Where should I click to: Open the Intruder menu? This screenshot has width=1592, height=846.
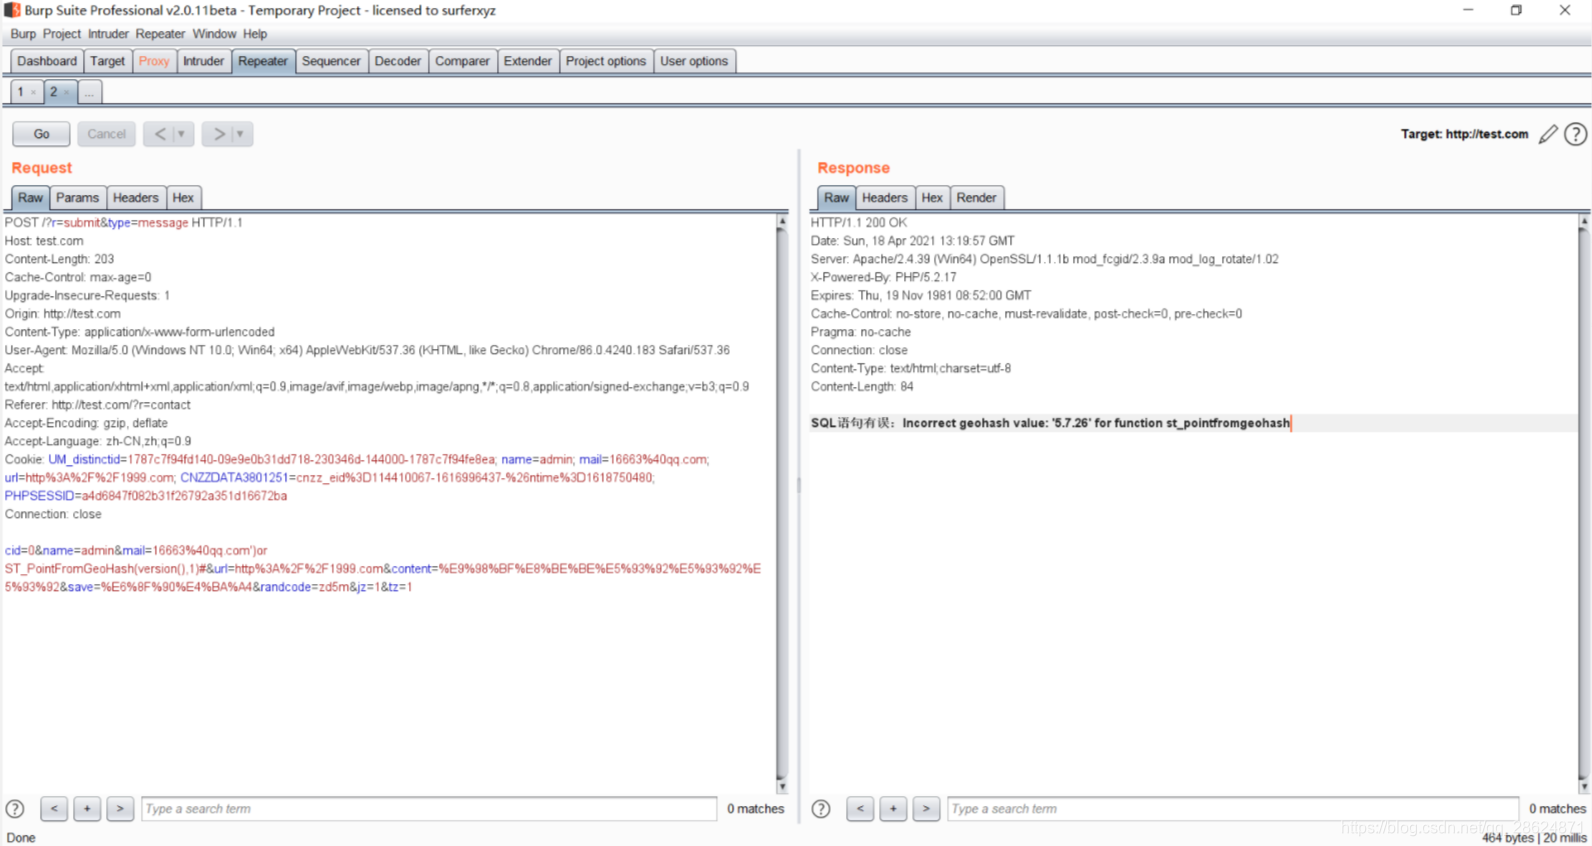click(108, 34)
